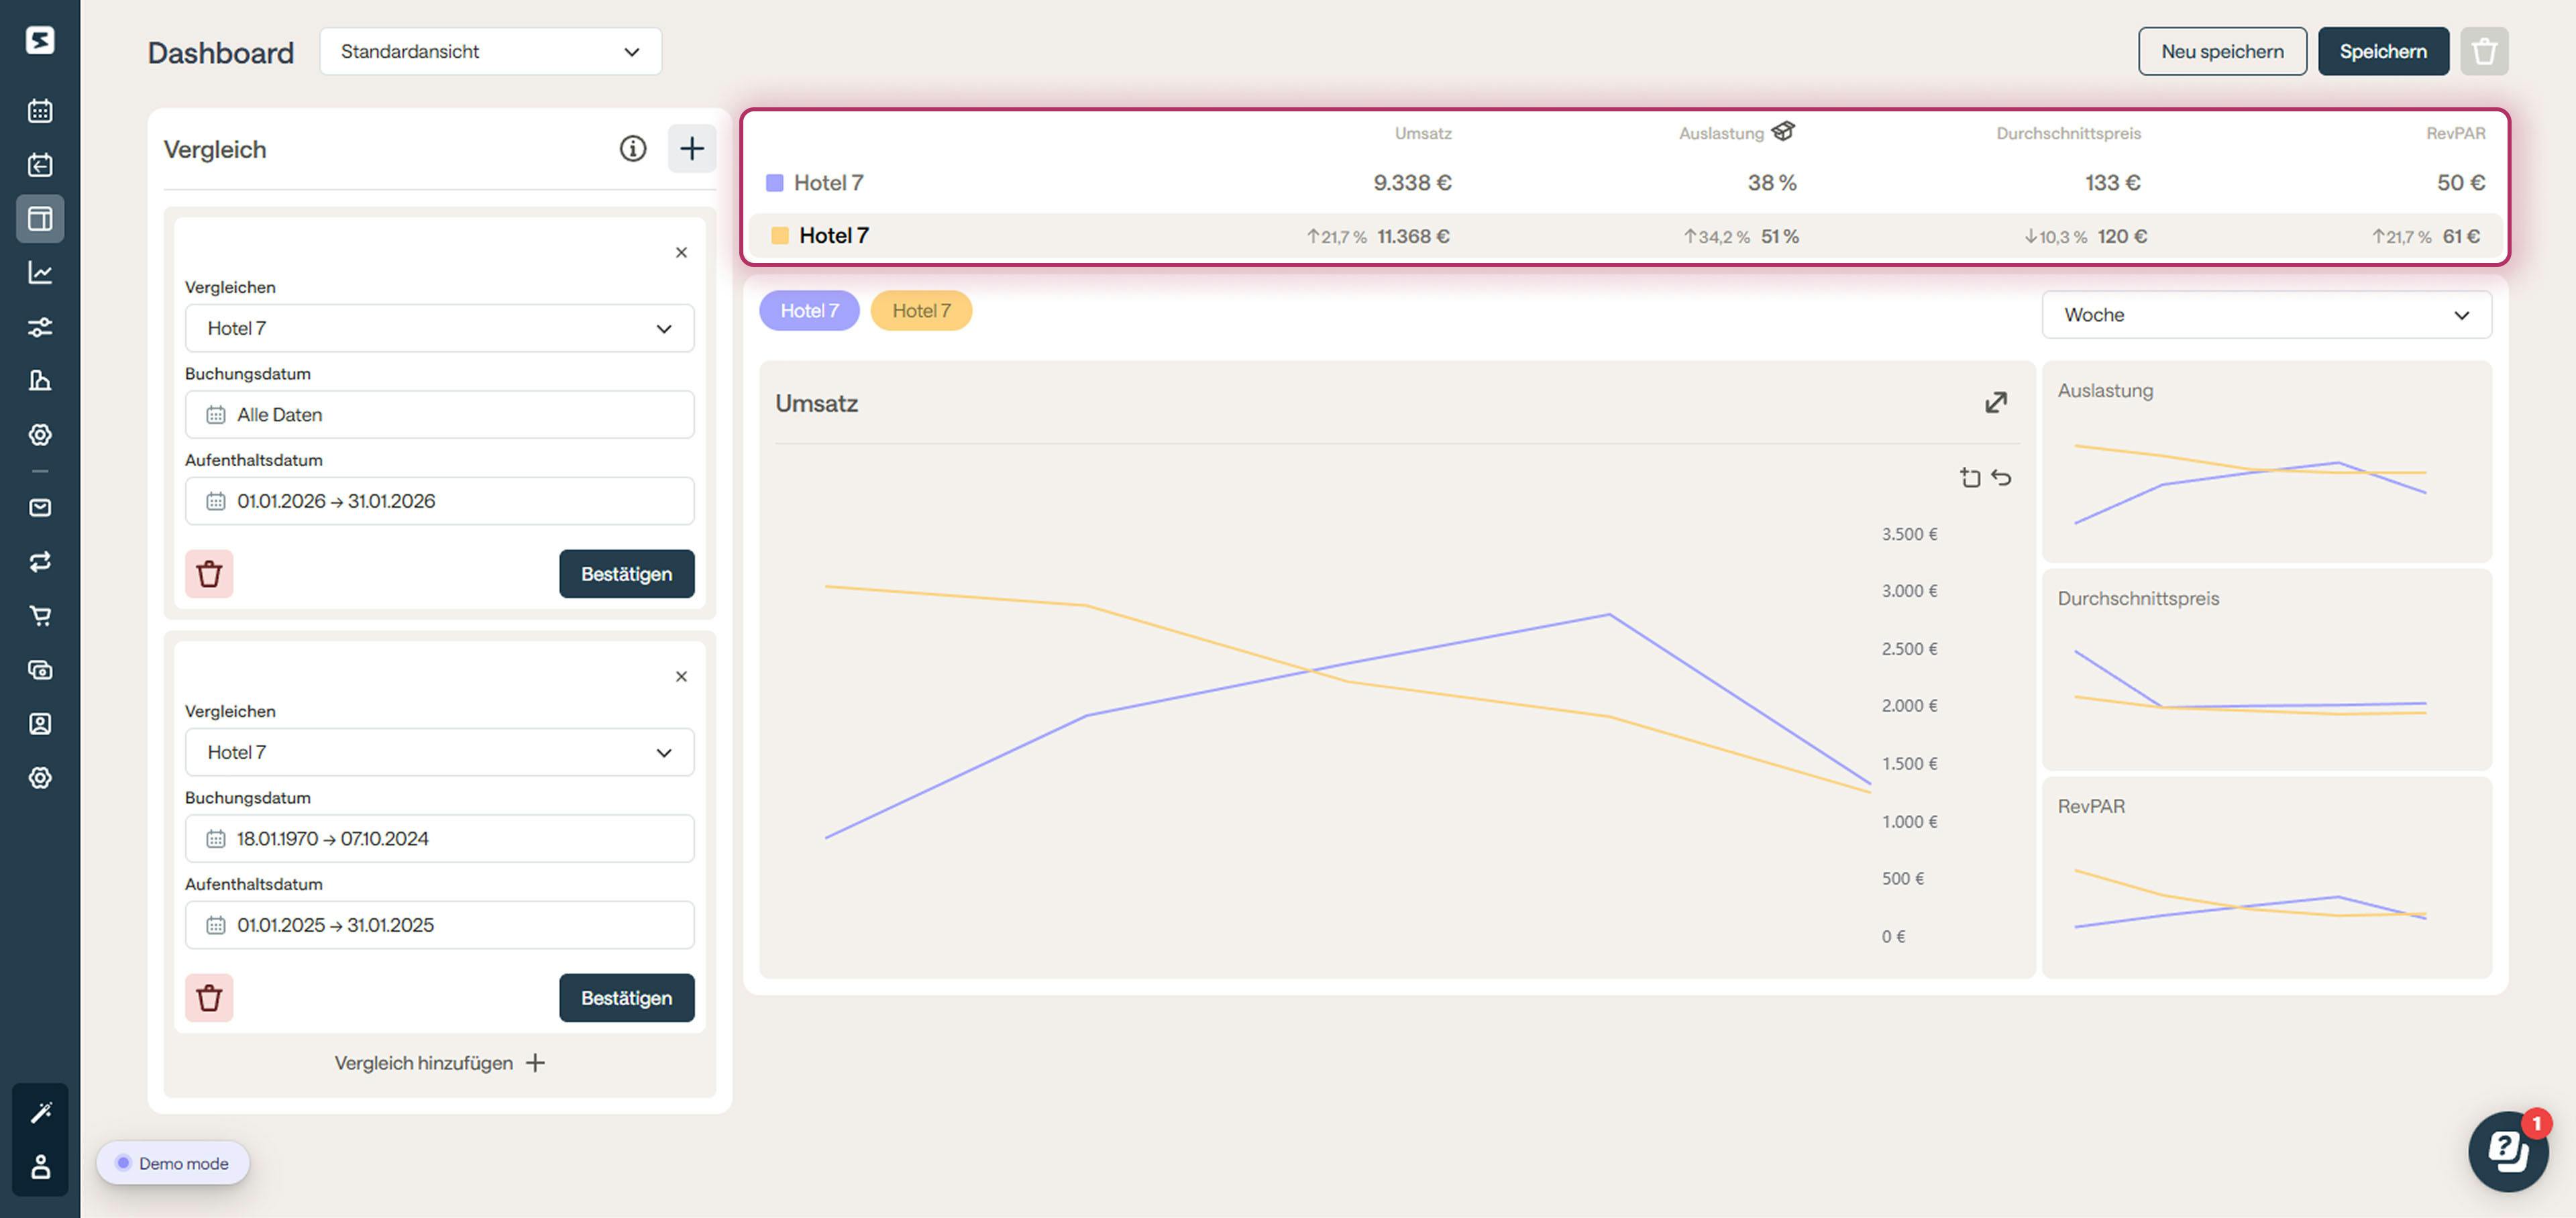The height and width of the screenshot is (1218, 2576).
Task: Expand the Umsatz chart to fullscreen
Action: click(x=1995, y=402)
